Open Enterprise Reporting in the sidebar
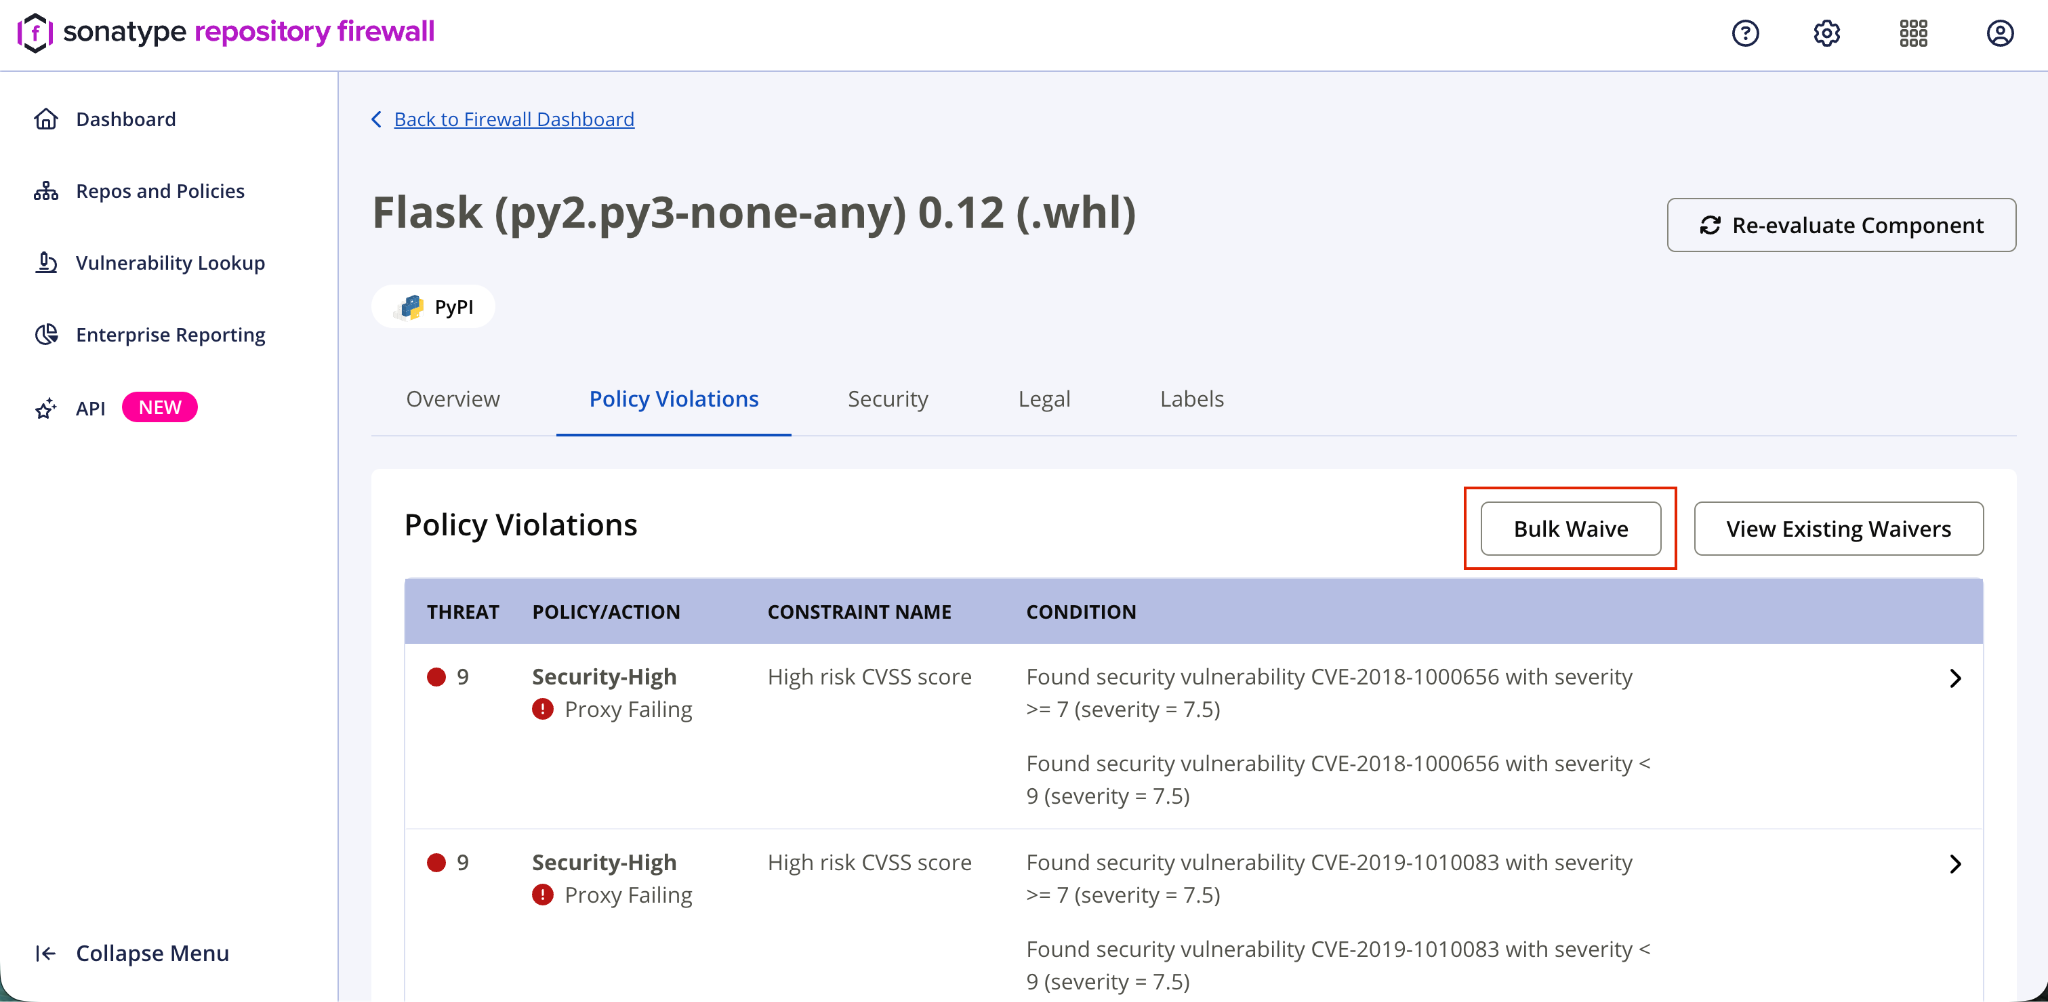This screenshot has width=2048, height=1002. (x=170, y=335)
